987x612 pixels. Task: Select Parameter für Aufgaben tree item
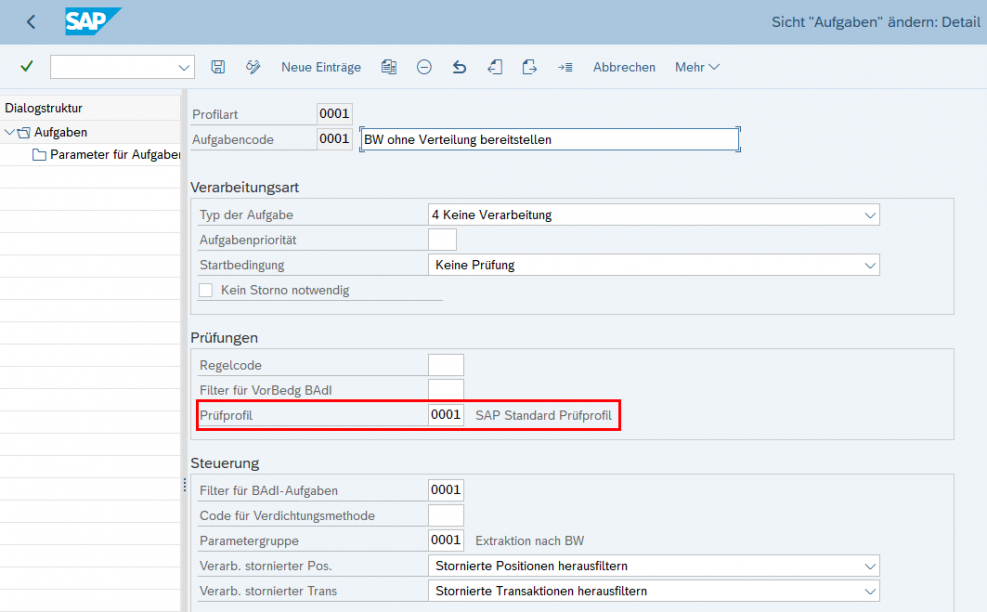(115, 155)
